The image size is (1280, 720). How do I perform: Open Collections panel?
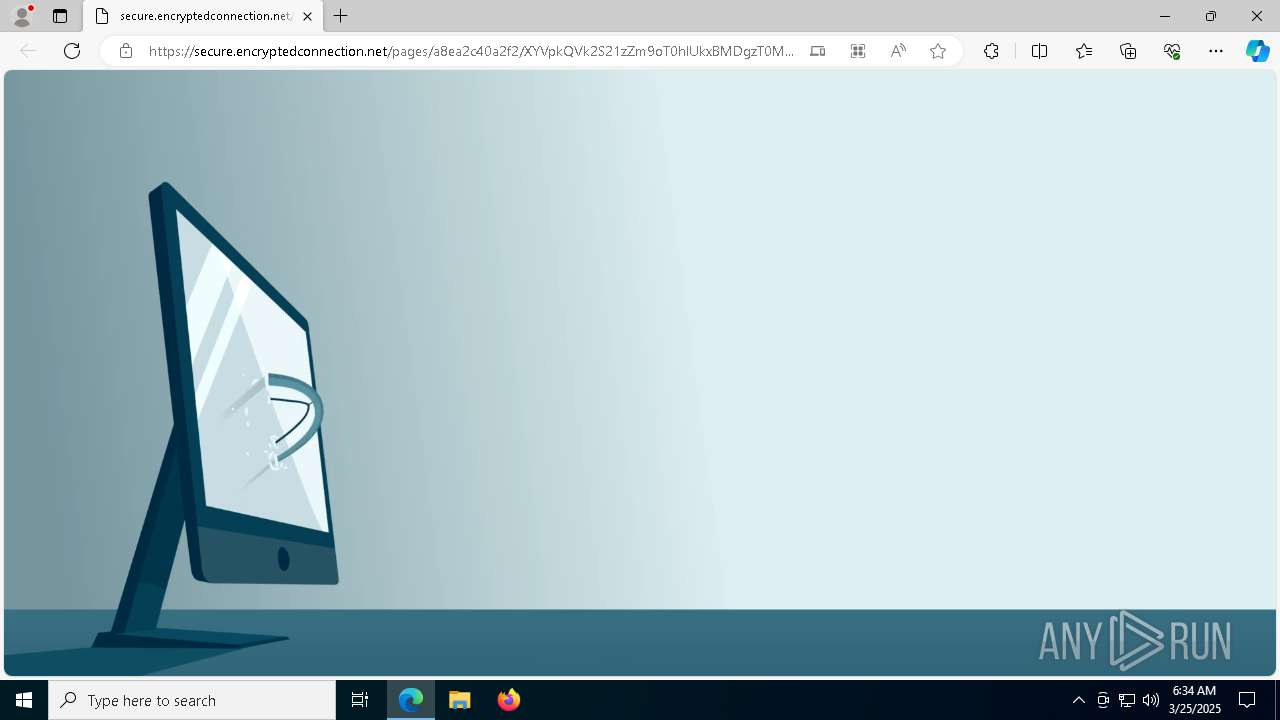(x=1128, y=51)
